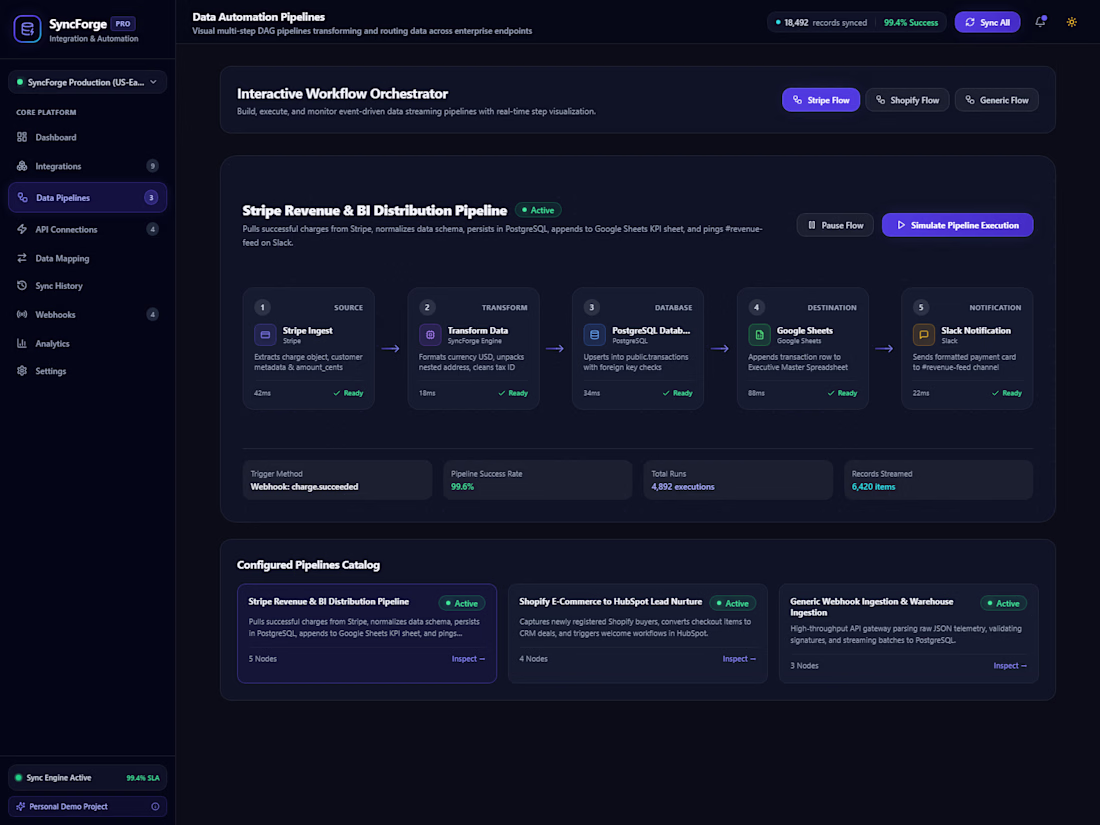Open the notifications bell
The width and height of the screenshot is (1100, 825).
1040,22
